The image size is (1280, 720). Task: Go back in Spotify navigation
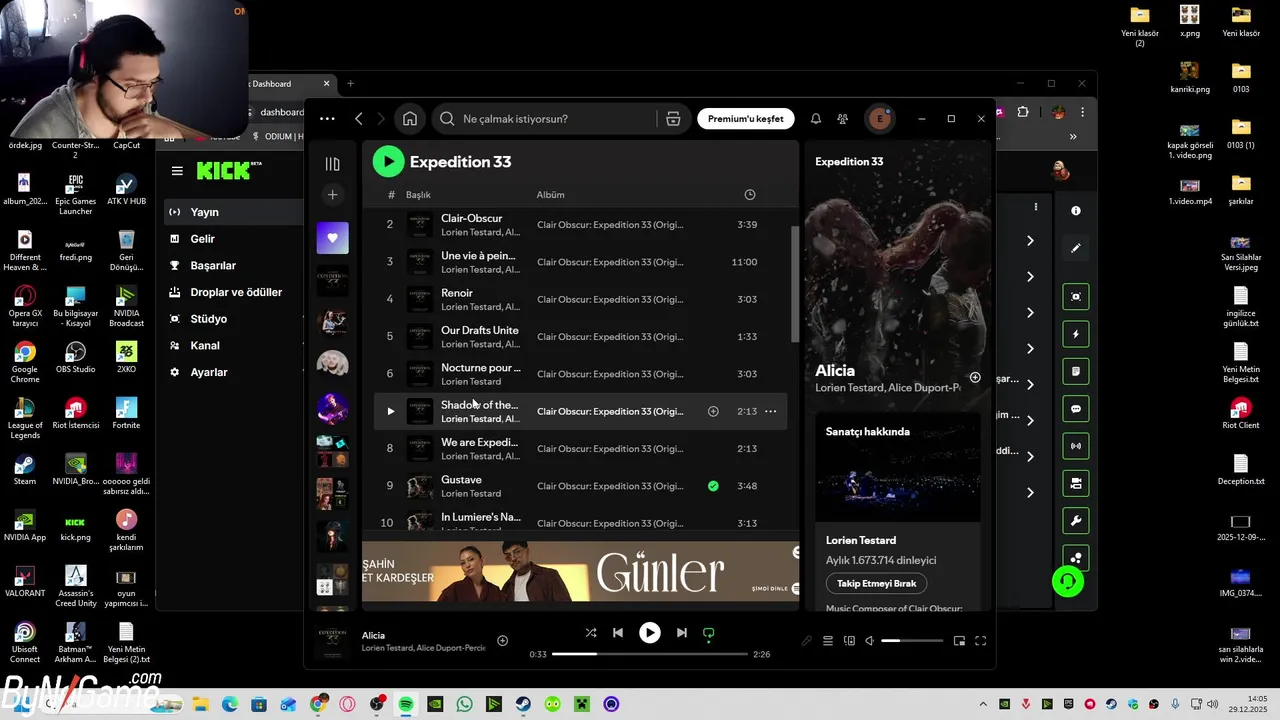coord(359,119)
